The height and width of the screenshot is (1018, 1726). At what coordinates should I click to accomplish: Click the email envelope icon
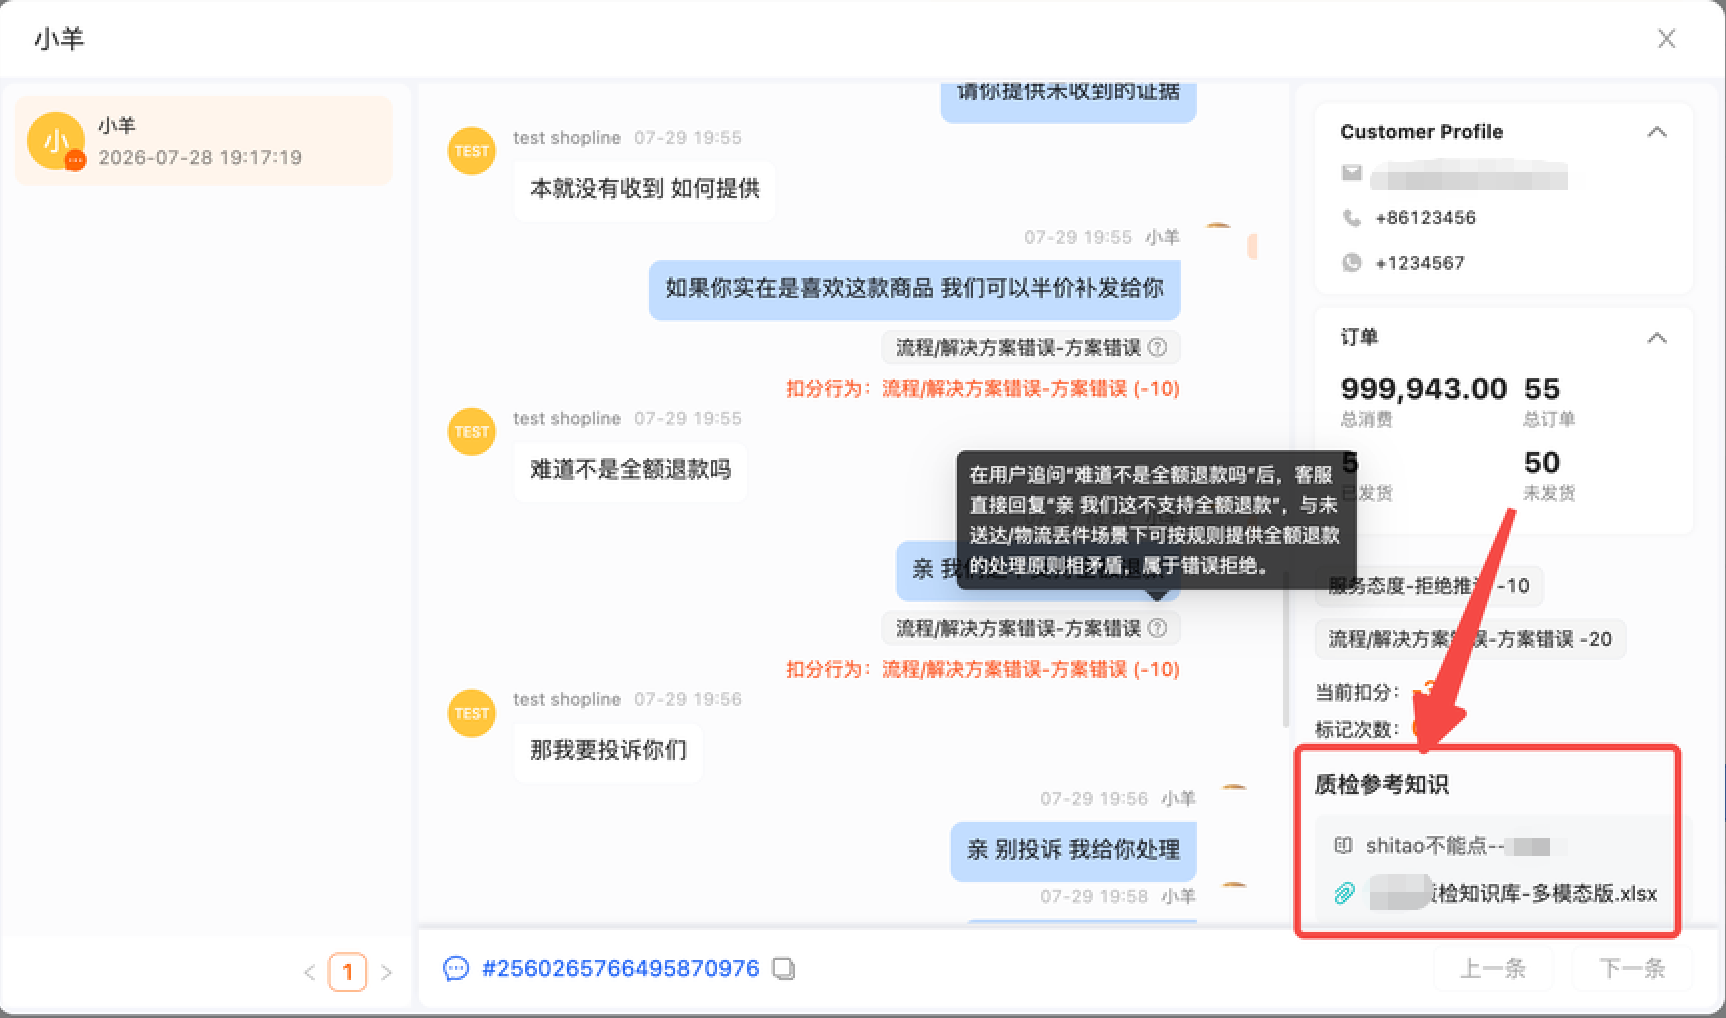pyautogui.click(x=1352, y=173)
